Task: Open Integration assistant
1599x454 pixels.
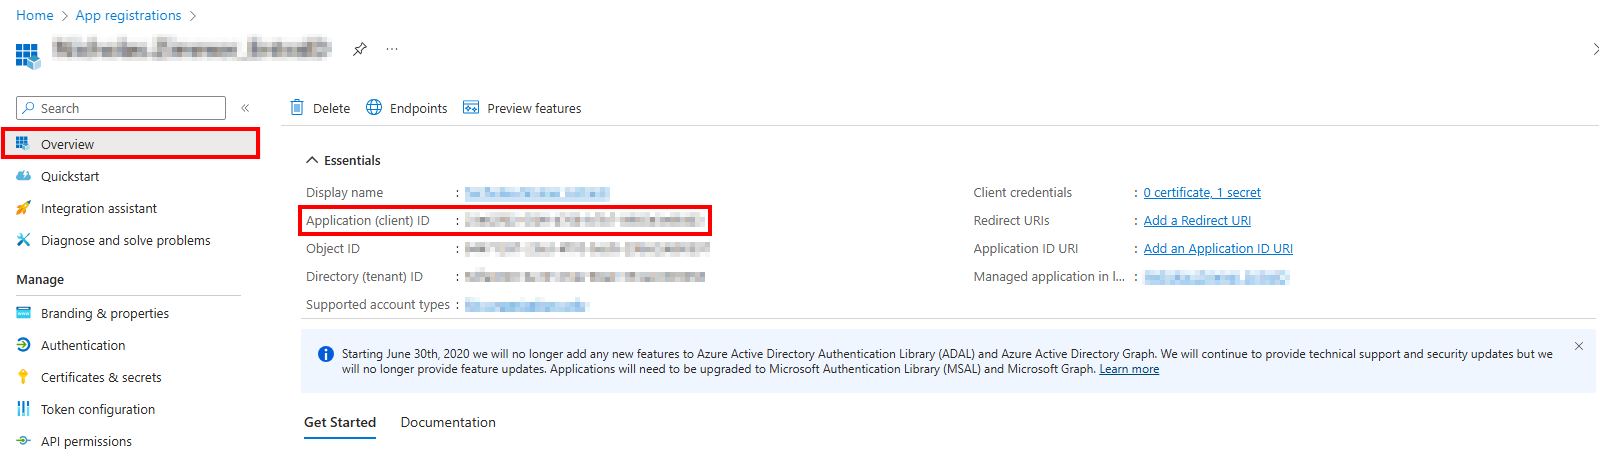Action: coord(99,208)
